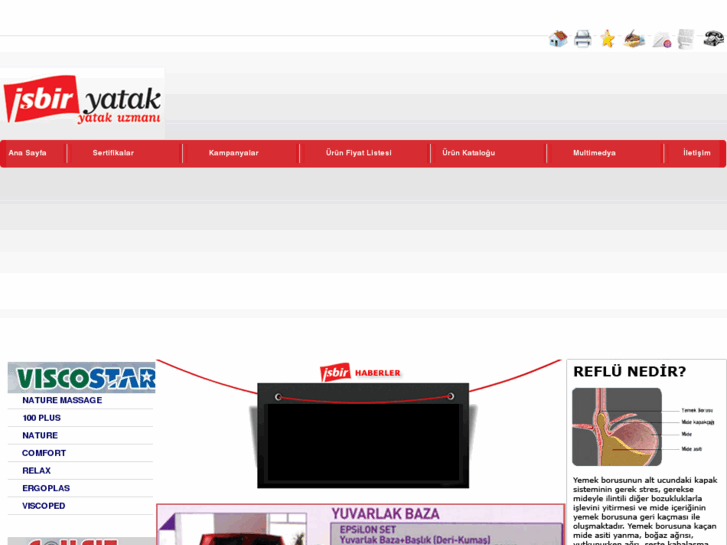Select the 100 PLUS product link
The height and width of the screenshot is (545, 727).
click(42, 418)
